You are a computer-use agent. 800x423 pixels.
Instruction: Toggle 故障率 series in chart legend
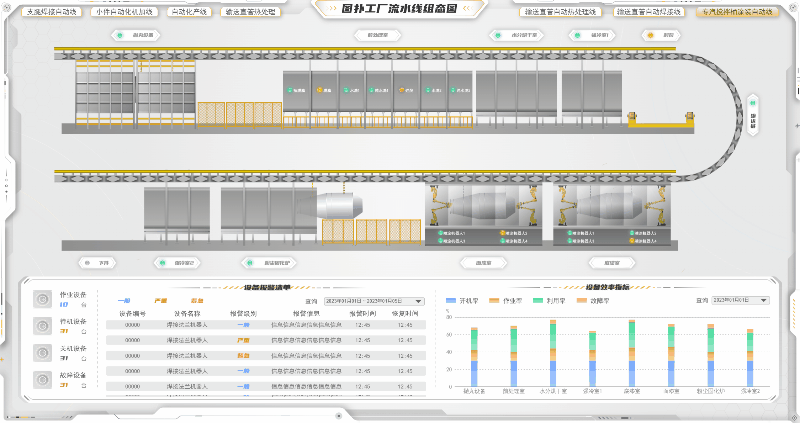pyautogui.click(x=593, y=301)
